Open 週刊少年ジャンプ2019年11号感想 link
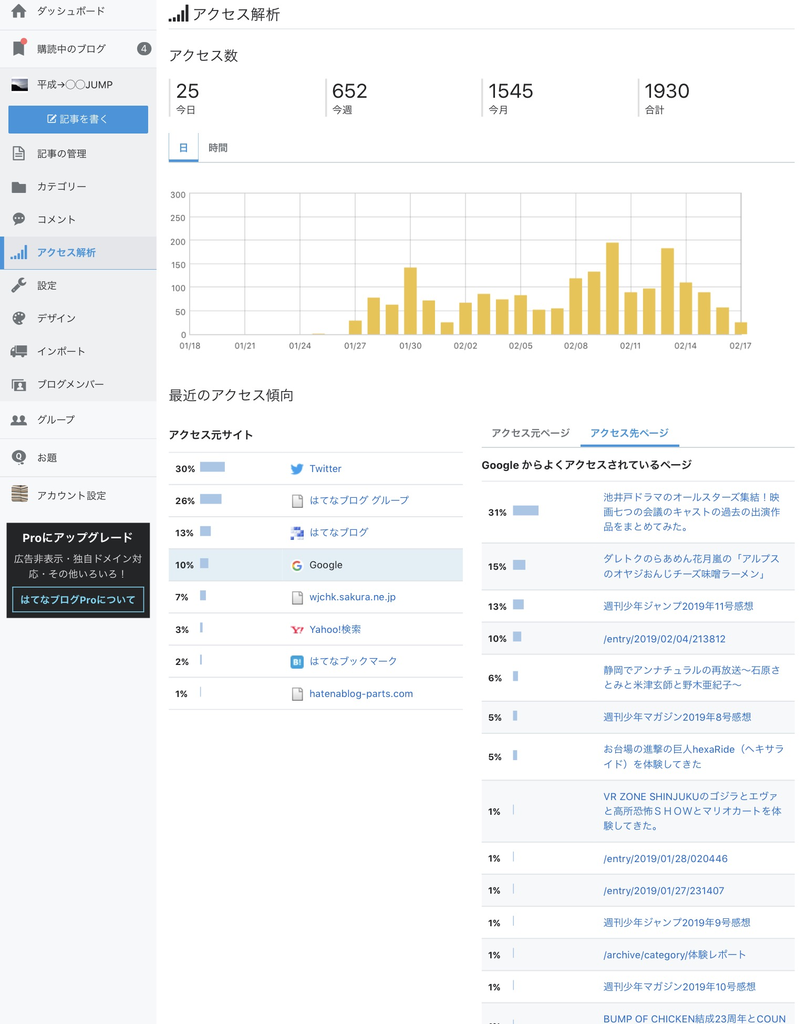 coord(678,606)
